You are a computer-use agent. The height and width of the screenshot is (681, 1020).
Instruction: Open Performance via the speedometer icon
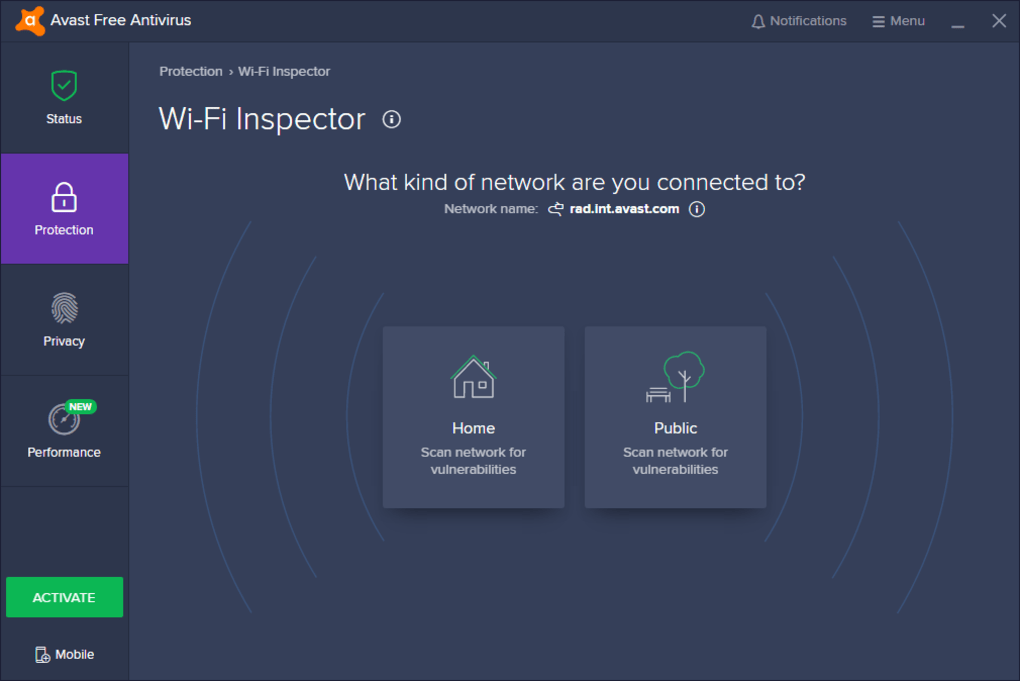pos(63,419)
